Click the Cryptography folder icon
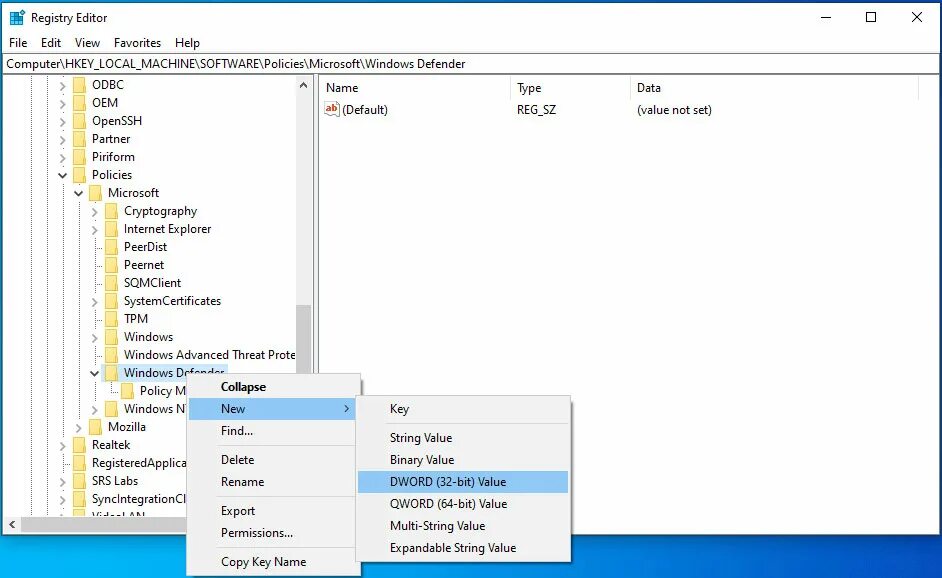 [x=111, y=211]
